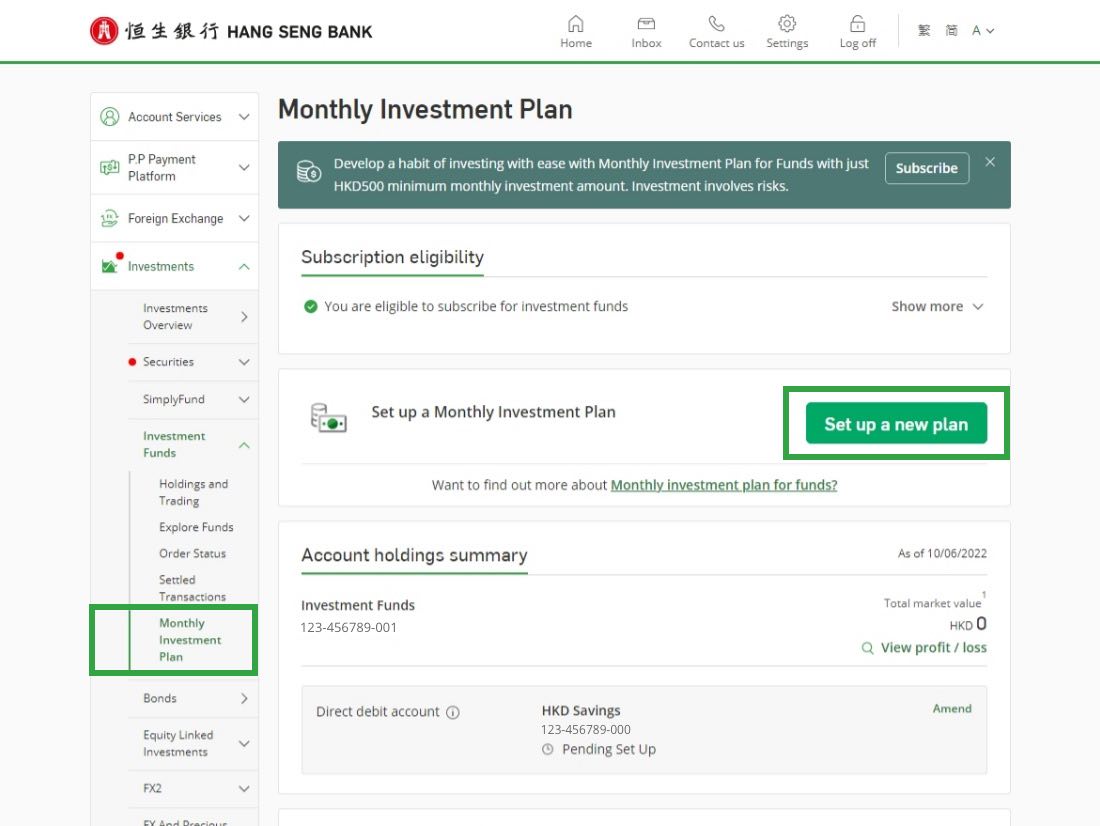Open the Bonds submenu arrow
The height and width of the screenshot is (826, 1100).
tap(243, 698)
